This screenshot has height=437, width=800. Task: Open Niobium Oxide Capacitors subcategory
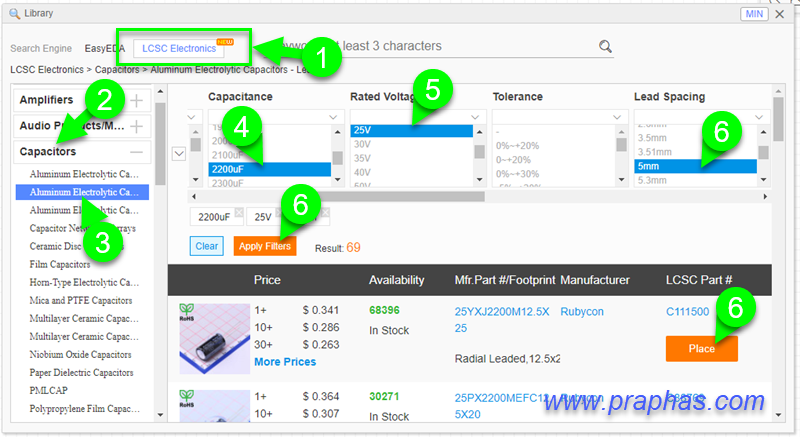(x=80, y=354)
